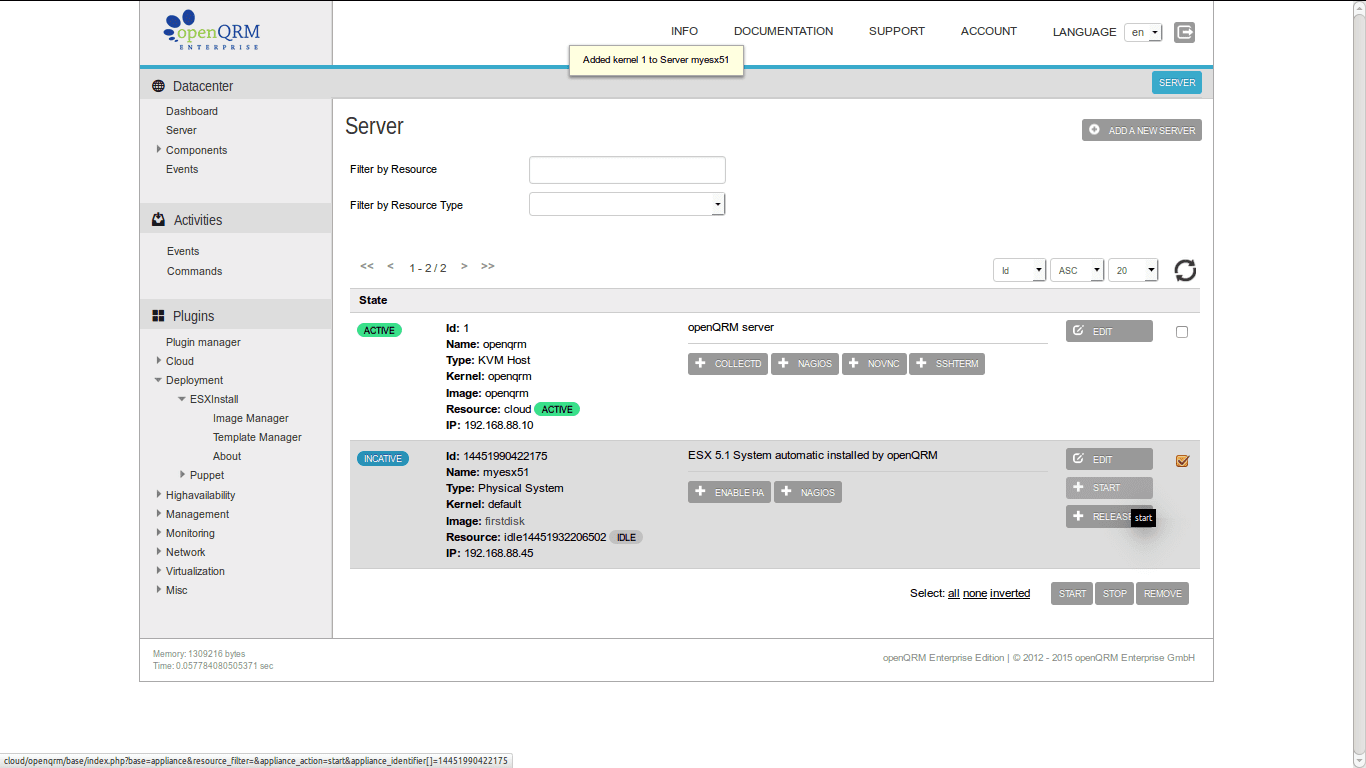Open the 20 results per page dropdown

coord(1133,270)
